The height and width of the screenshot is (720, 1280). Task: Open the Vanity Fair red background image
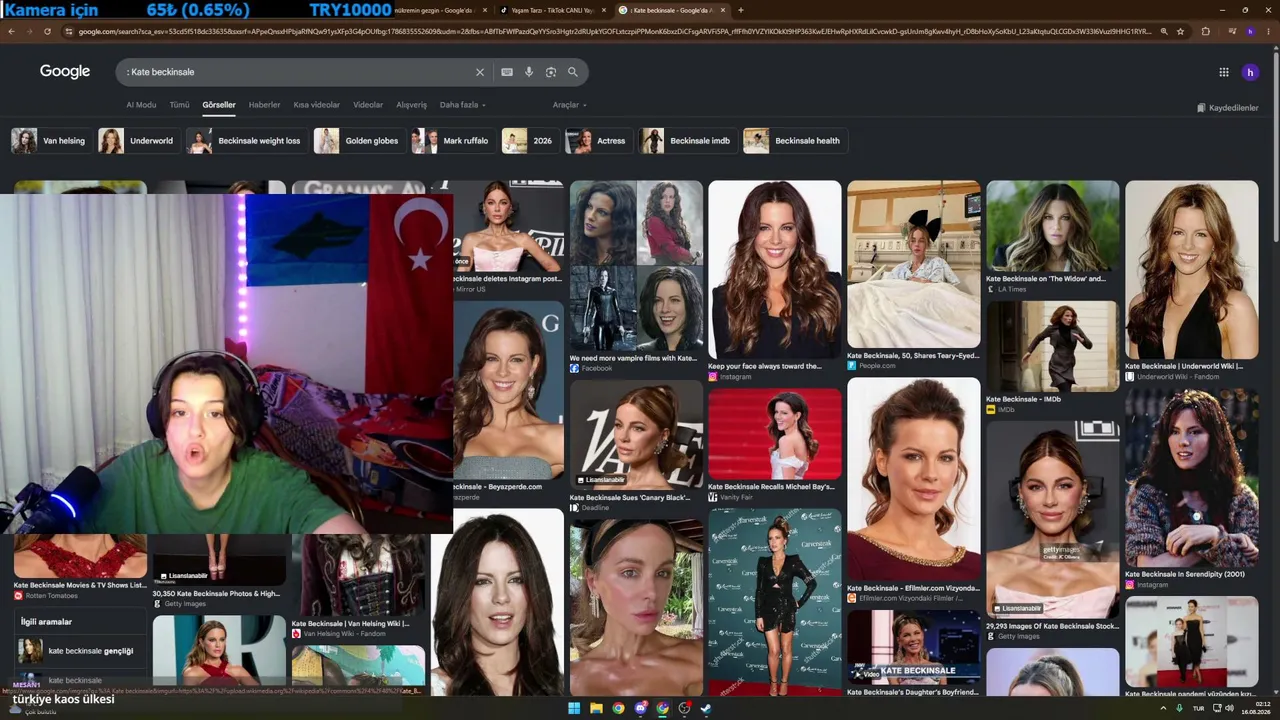click(775, 434)
